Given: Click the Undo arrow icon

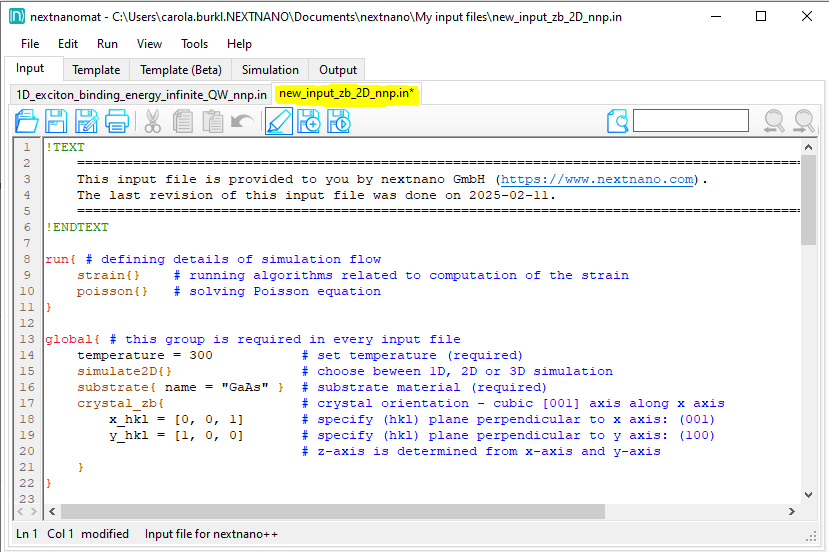Looking at the screenshot, I should (242, 122).
